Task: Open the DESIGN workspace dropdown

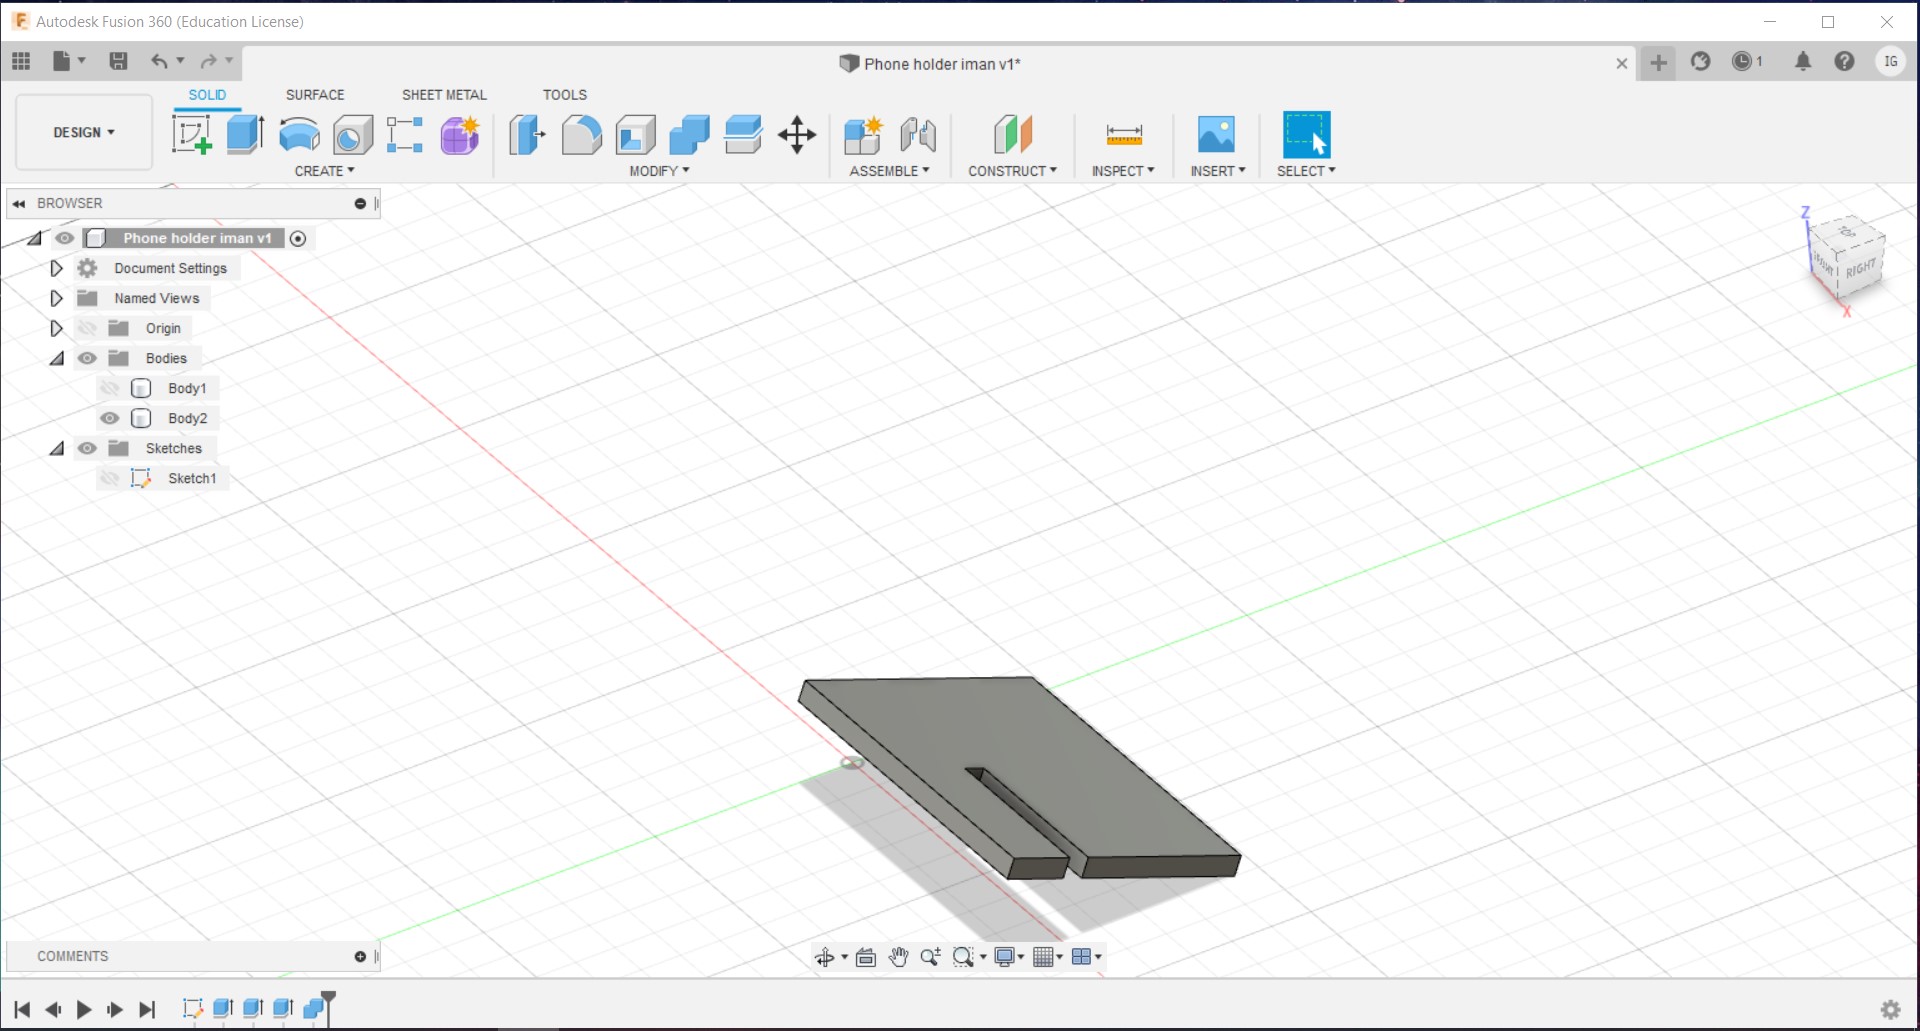Action: tap(84, 132)
